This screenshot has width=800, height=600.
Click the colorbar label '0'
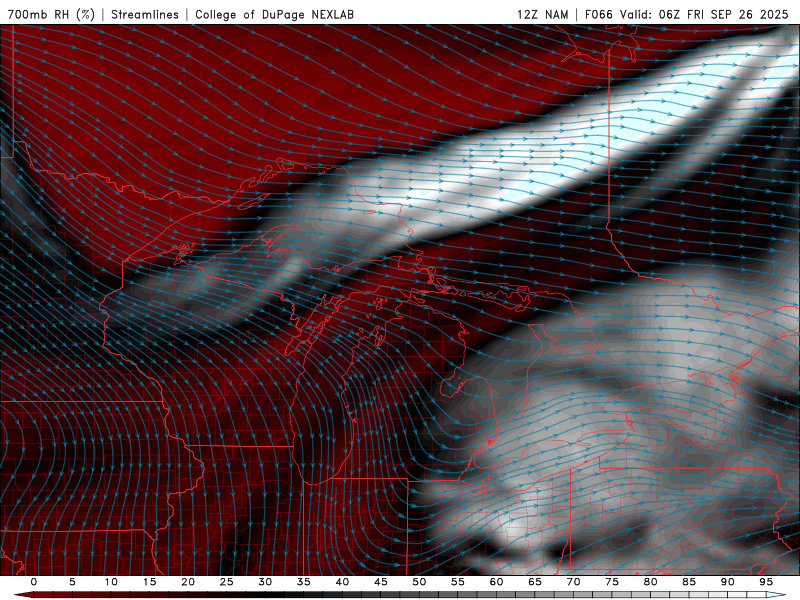click(x=34, y=582)
